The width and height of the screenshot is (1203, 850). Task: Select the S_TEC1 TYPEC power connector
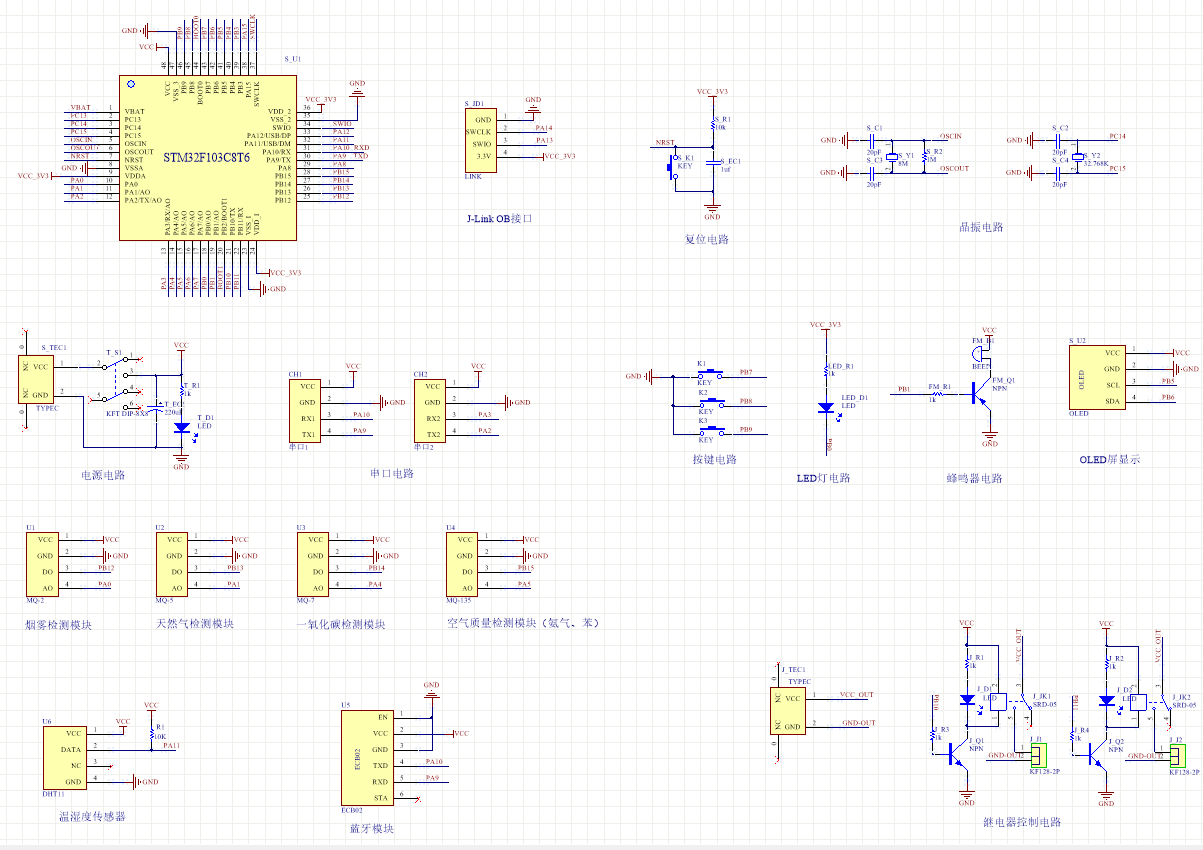[36, 379]
